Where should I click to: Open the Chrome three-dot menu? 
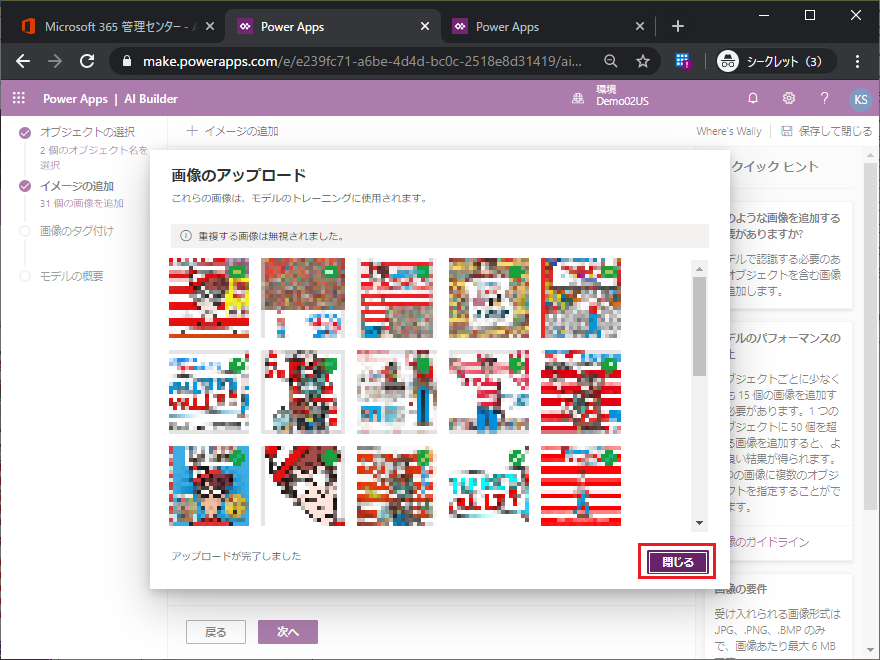858,61
